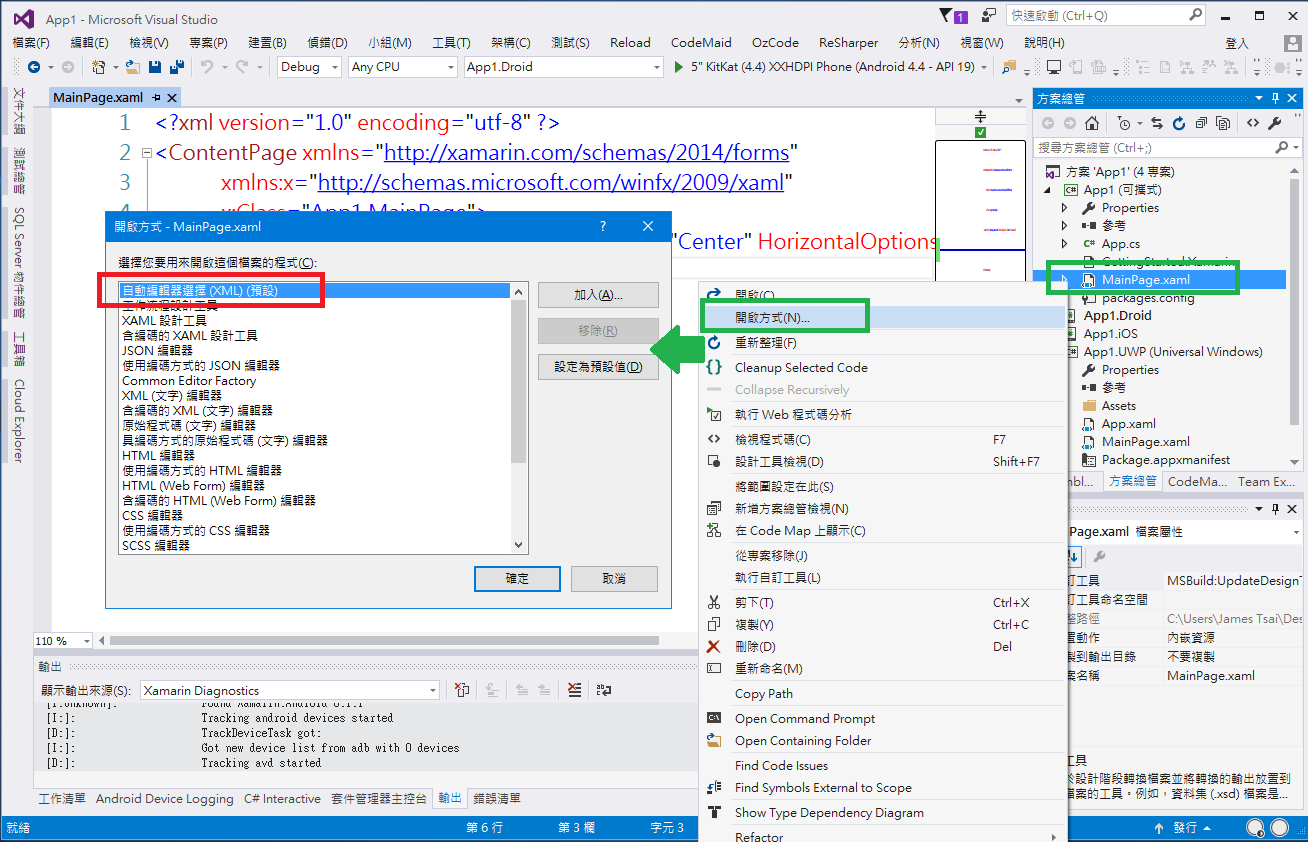
Task: Select Common Editor Factory in editor list
Action: click(x=189, y=381)
